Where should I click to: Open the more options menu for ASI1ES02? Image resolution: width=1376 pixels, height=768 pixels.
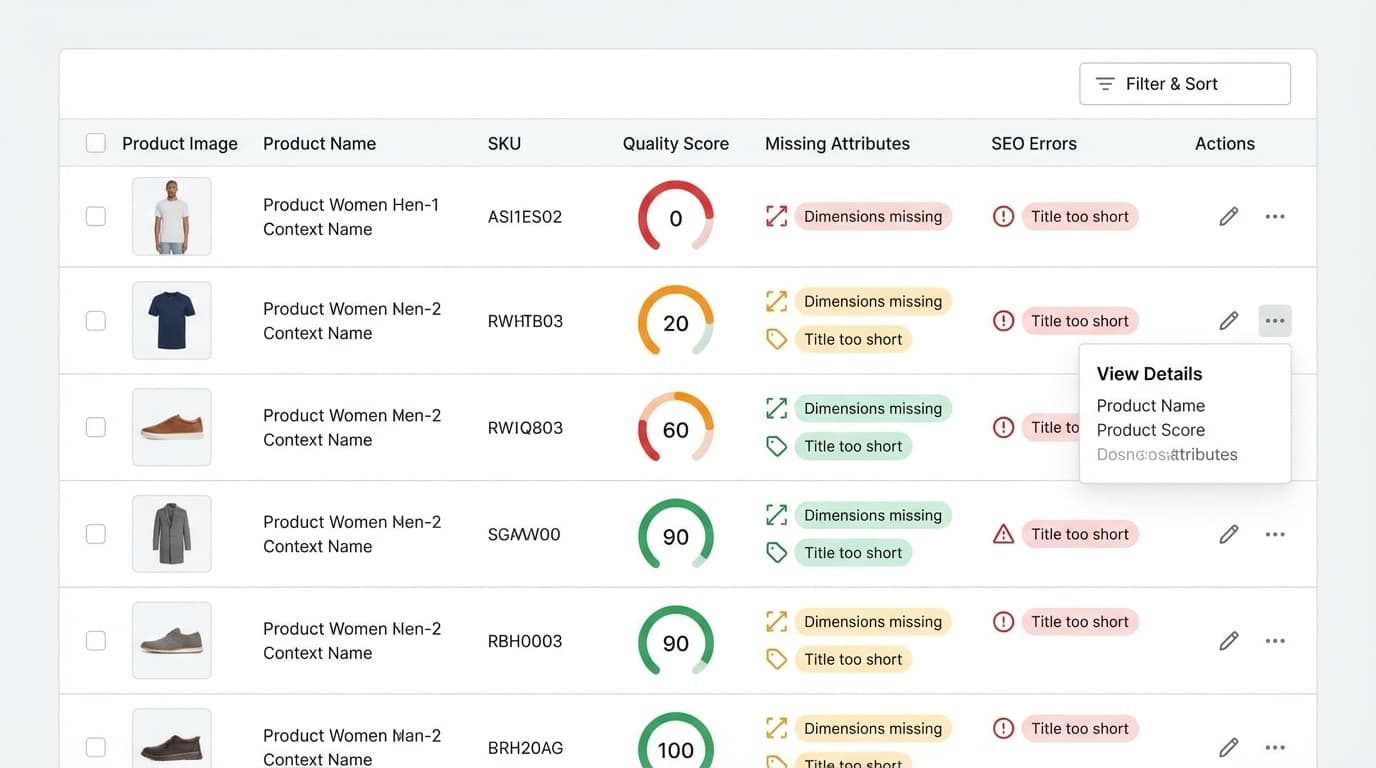(x=1275, y=216)
